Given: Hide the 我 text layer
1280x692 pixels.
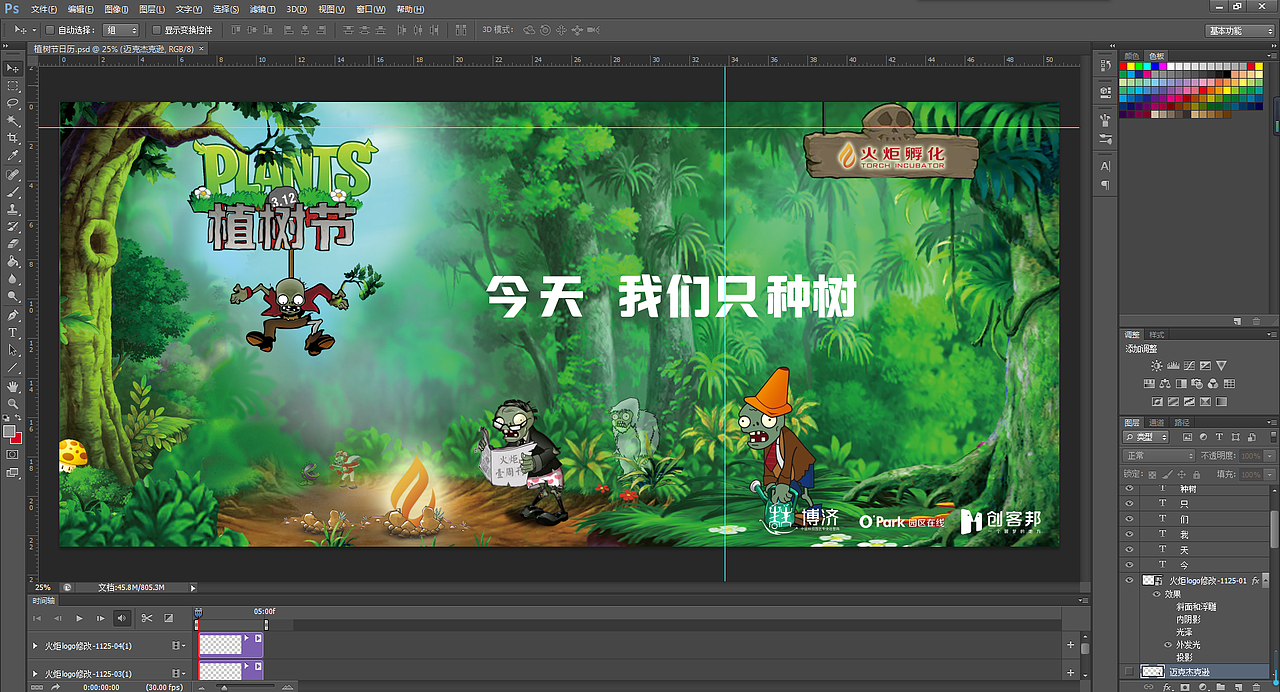Looking at the screenshot, I should point(1130,535).
